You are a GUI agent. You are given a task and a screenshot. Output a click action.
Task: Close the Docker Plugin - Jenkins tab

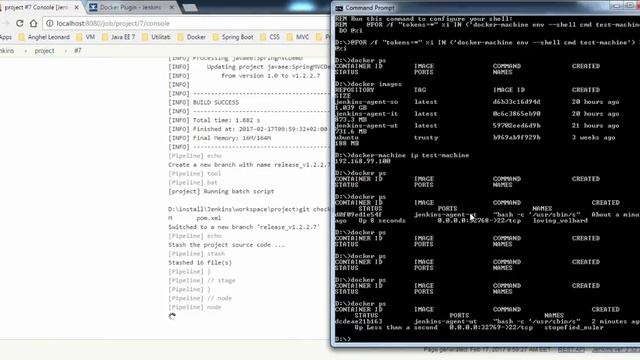[x=172, y=7]
